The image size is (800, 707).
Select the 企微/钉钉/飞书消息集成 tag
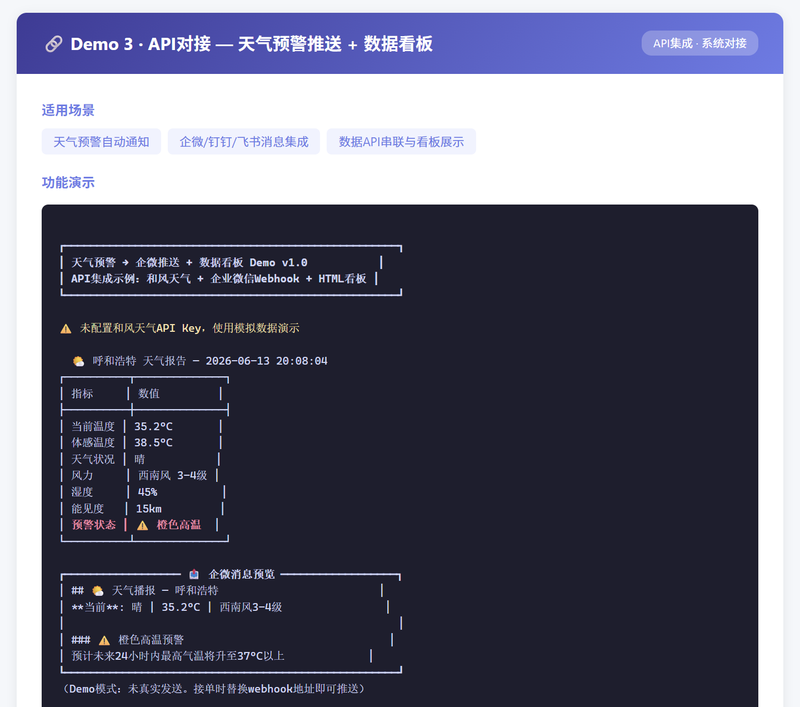244,142
